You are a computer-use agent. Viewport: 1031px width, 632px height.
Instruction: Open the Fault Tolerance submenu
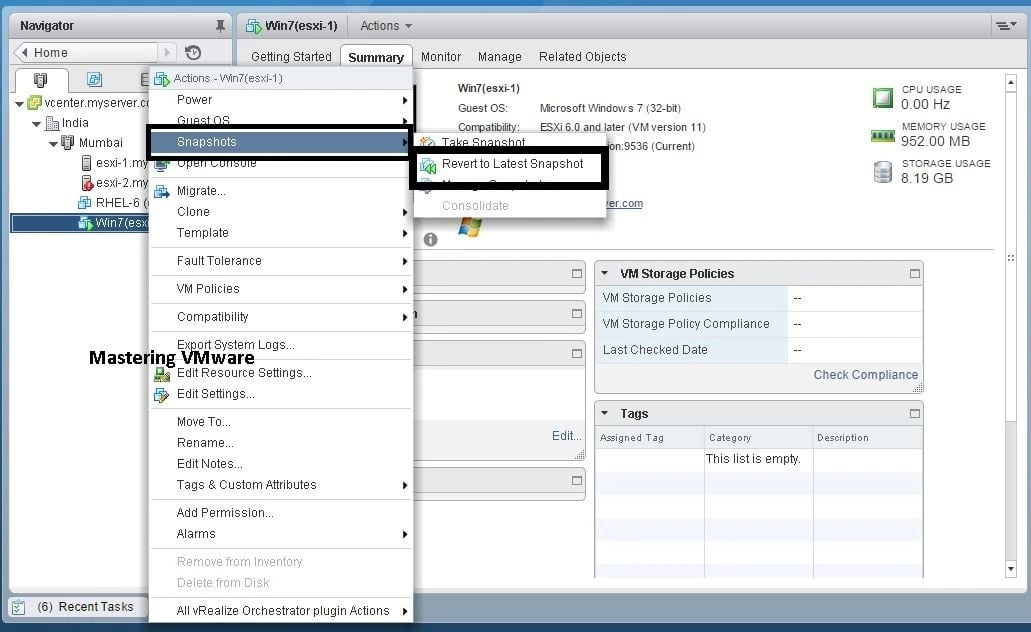(x=219, y=261)
